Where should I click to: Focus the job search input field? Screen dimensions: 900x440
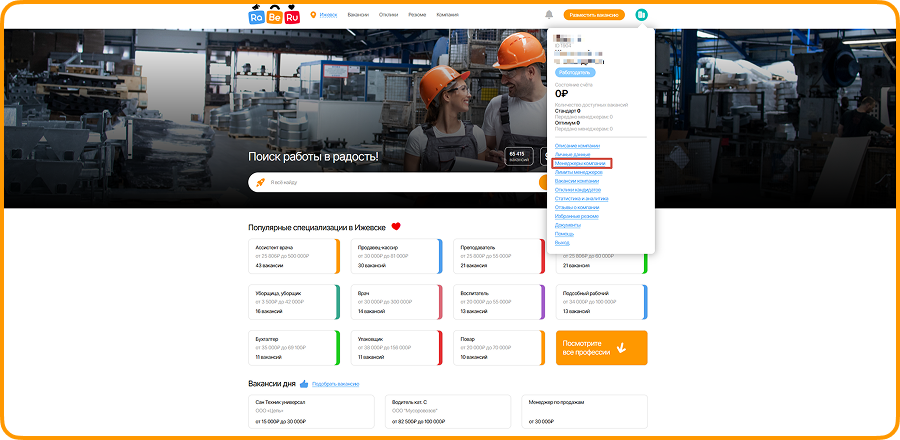400,182
